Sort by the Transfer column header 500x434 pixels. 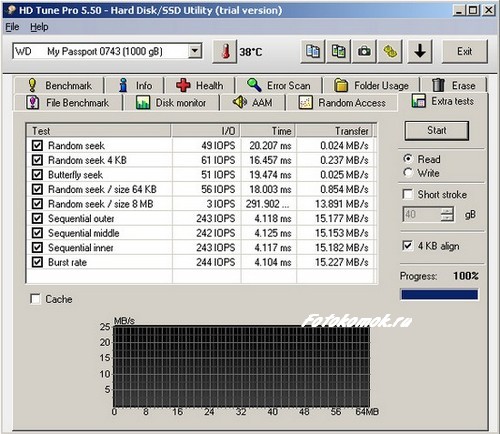pos(336,131)
